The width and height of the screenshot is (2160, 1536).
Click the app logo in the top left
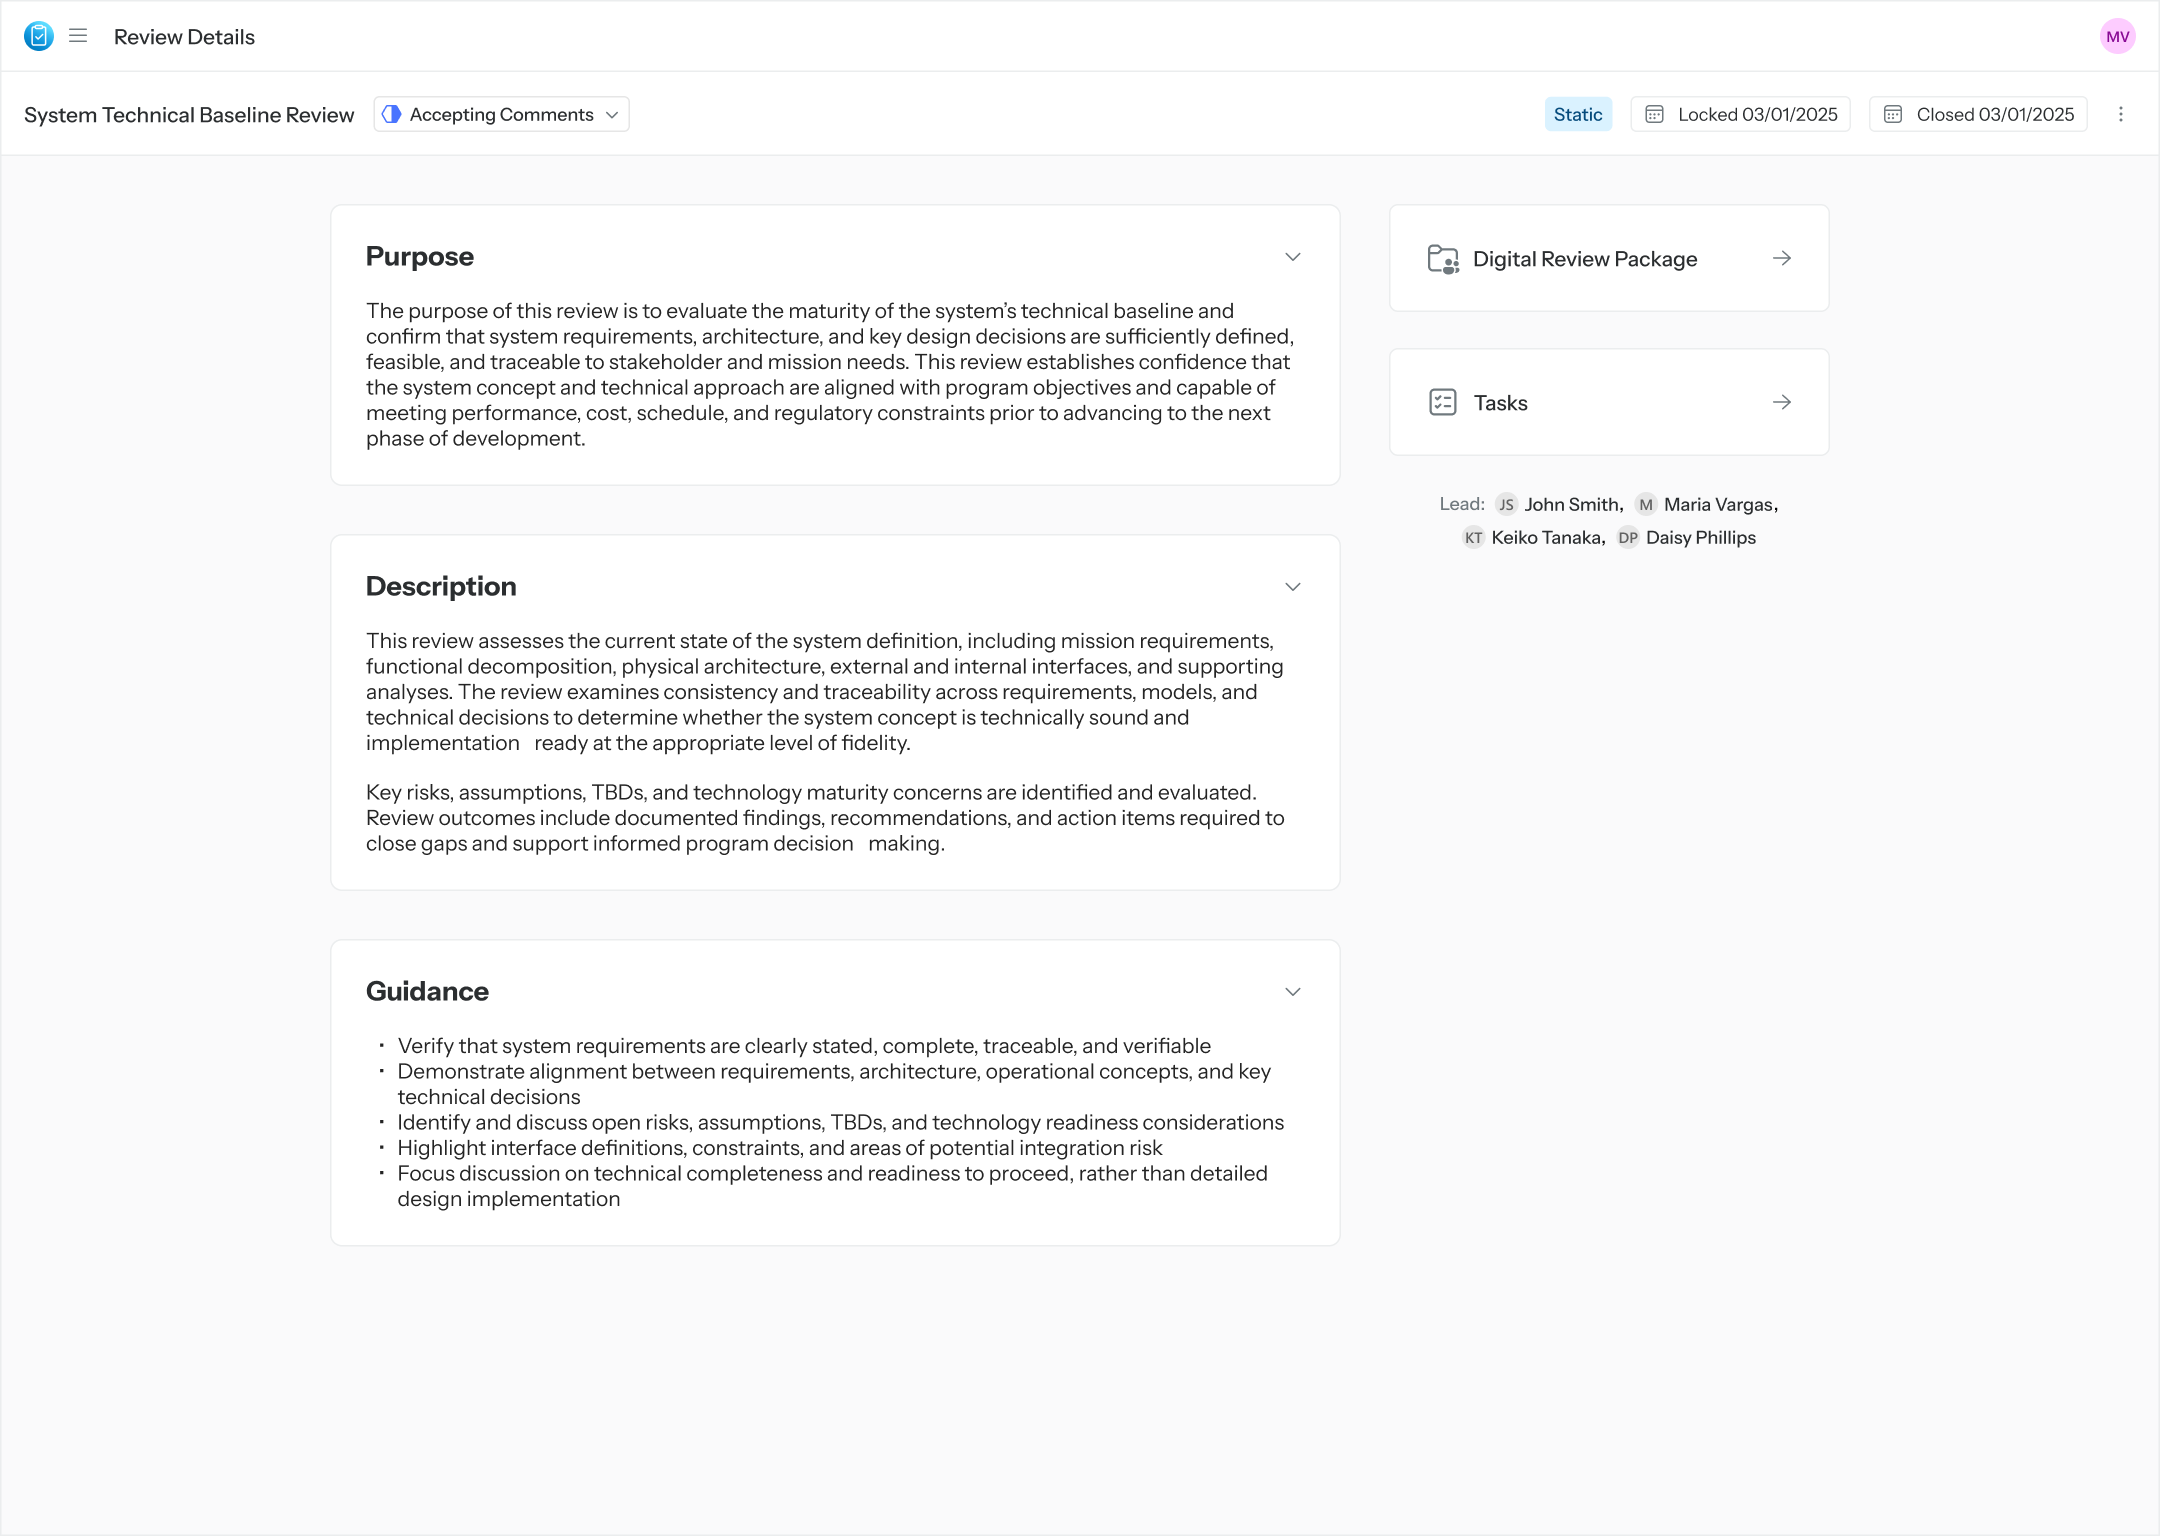[x=38, y=36]
